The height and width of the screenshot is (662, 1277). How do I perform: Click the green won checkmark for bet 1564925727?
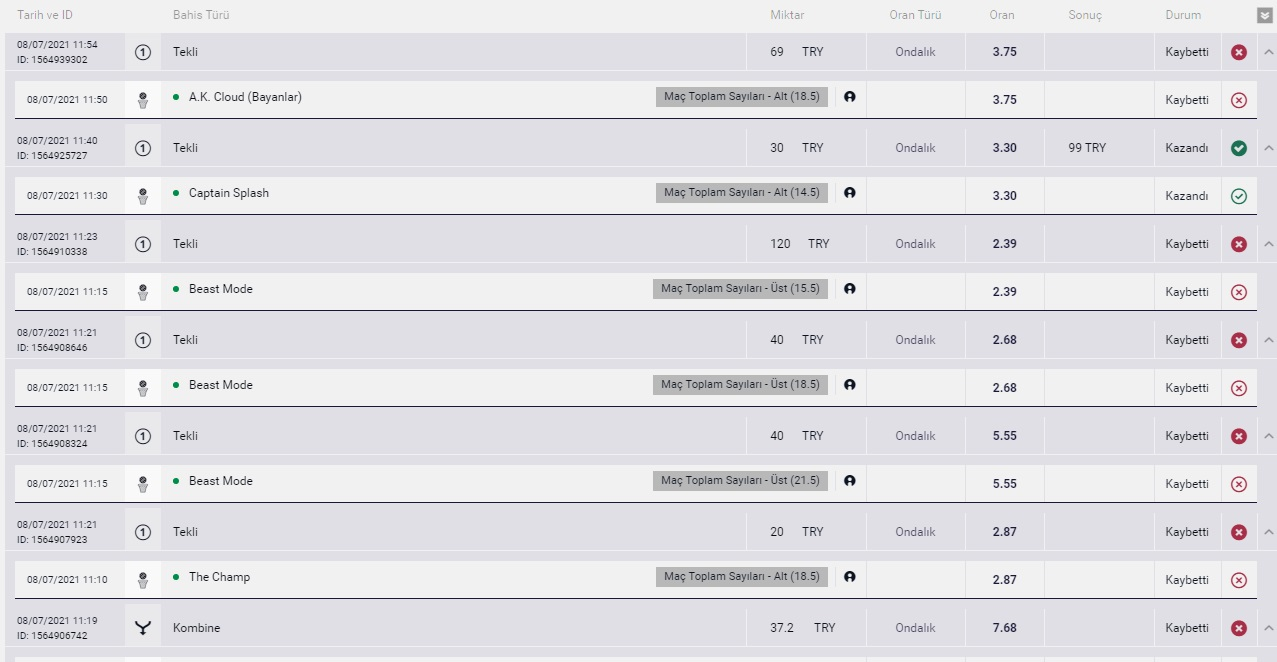(x=1239, y=148)
